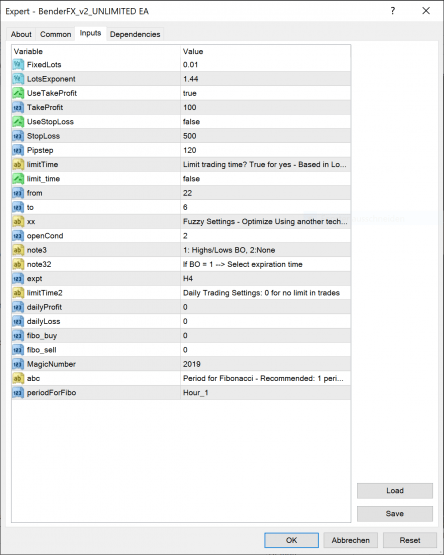Screen dimensions: 444x555
Task: Click the openCond integer icon
Action: tap(18, 236)
